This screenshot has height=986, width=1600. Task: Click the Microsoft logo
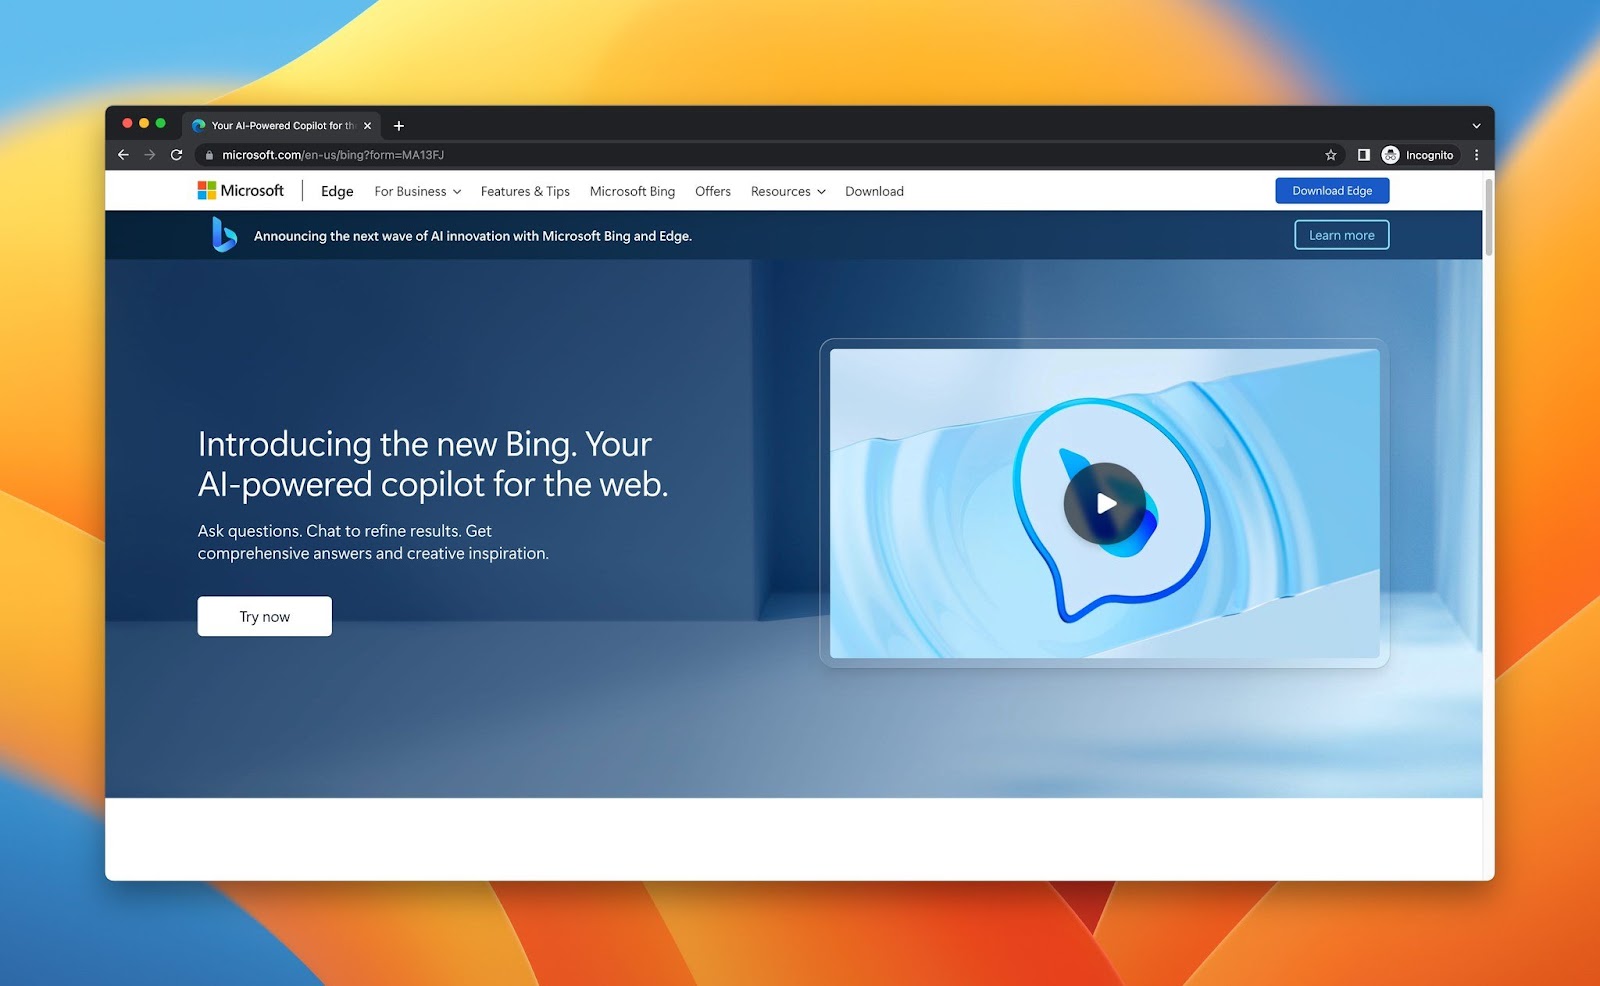click(240, 190)
